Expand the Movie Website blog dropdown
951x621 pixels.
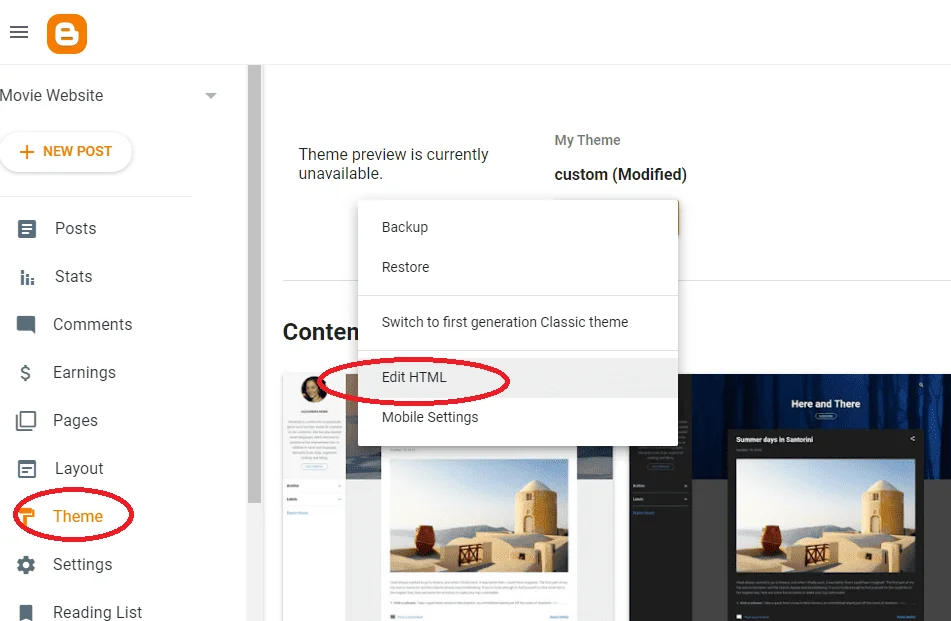[211, 96]
